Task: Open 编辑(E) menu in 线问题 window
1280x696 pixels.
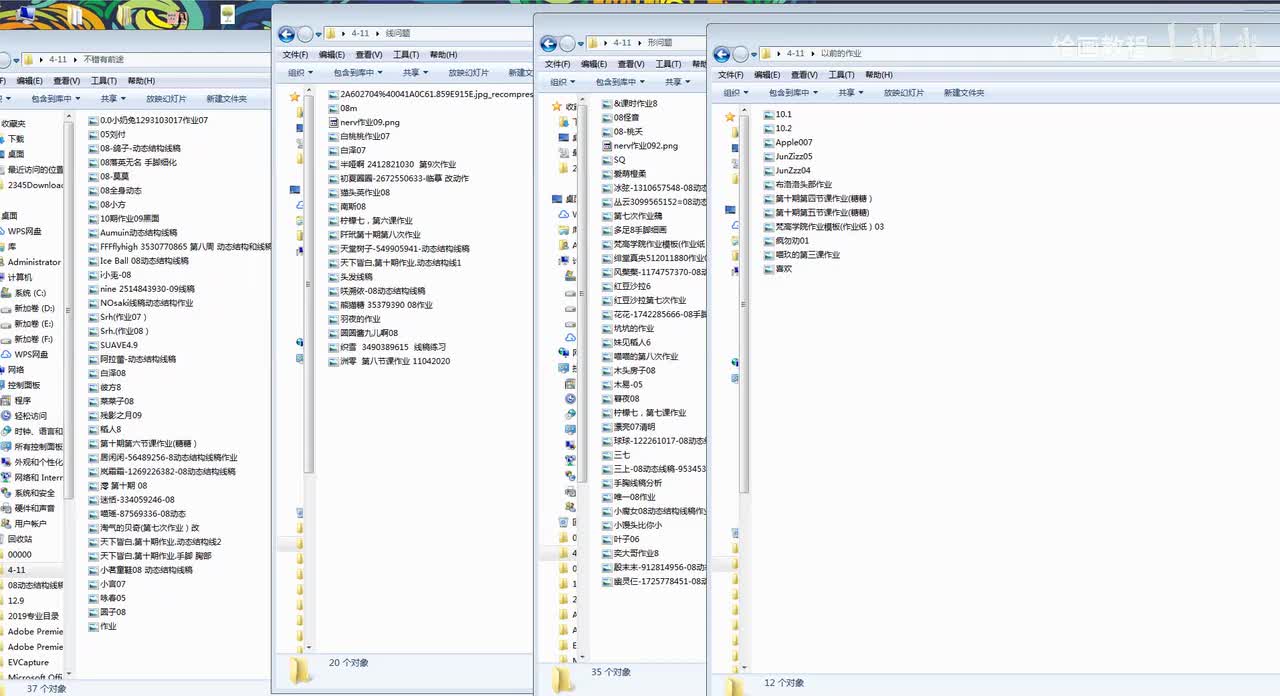Action: 332,55
